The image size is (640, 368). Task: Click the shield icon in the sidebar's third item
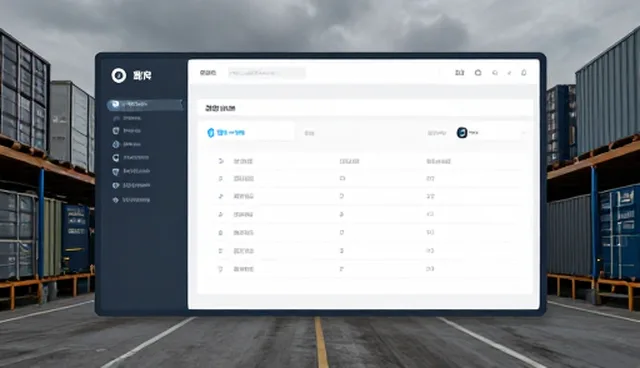click(116, 131)
